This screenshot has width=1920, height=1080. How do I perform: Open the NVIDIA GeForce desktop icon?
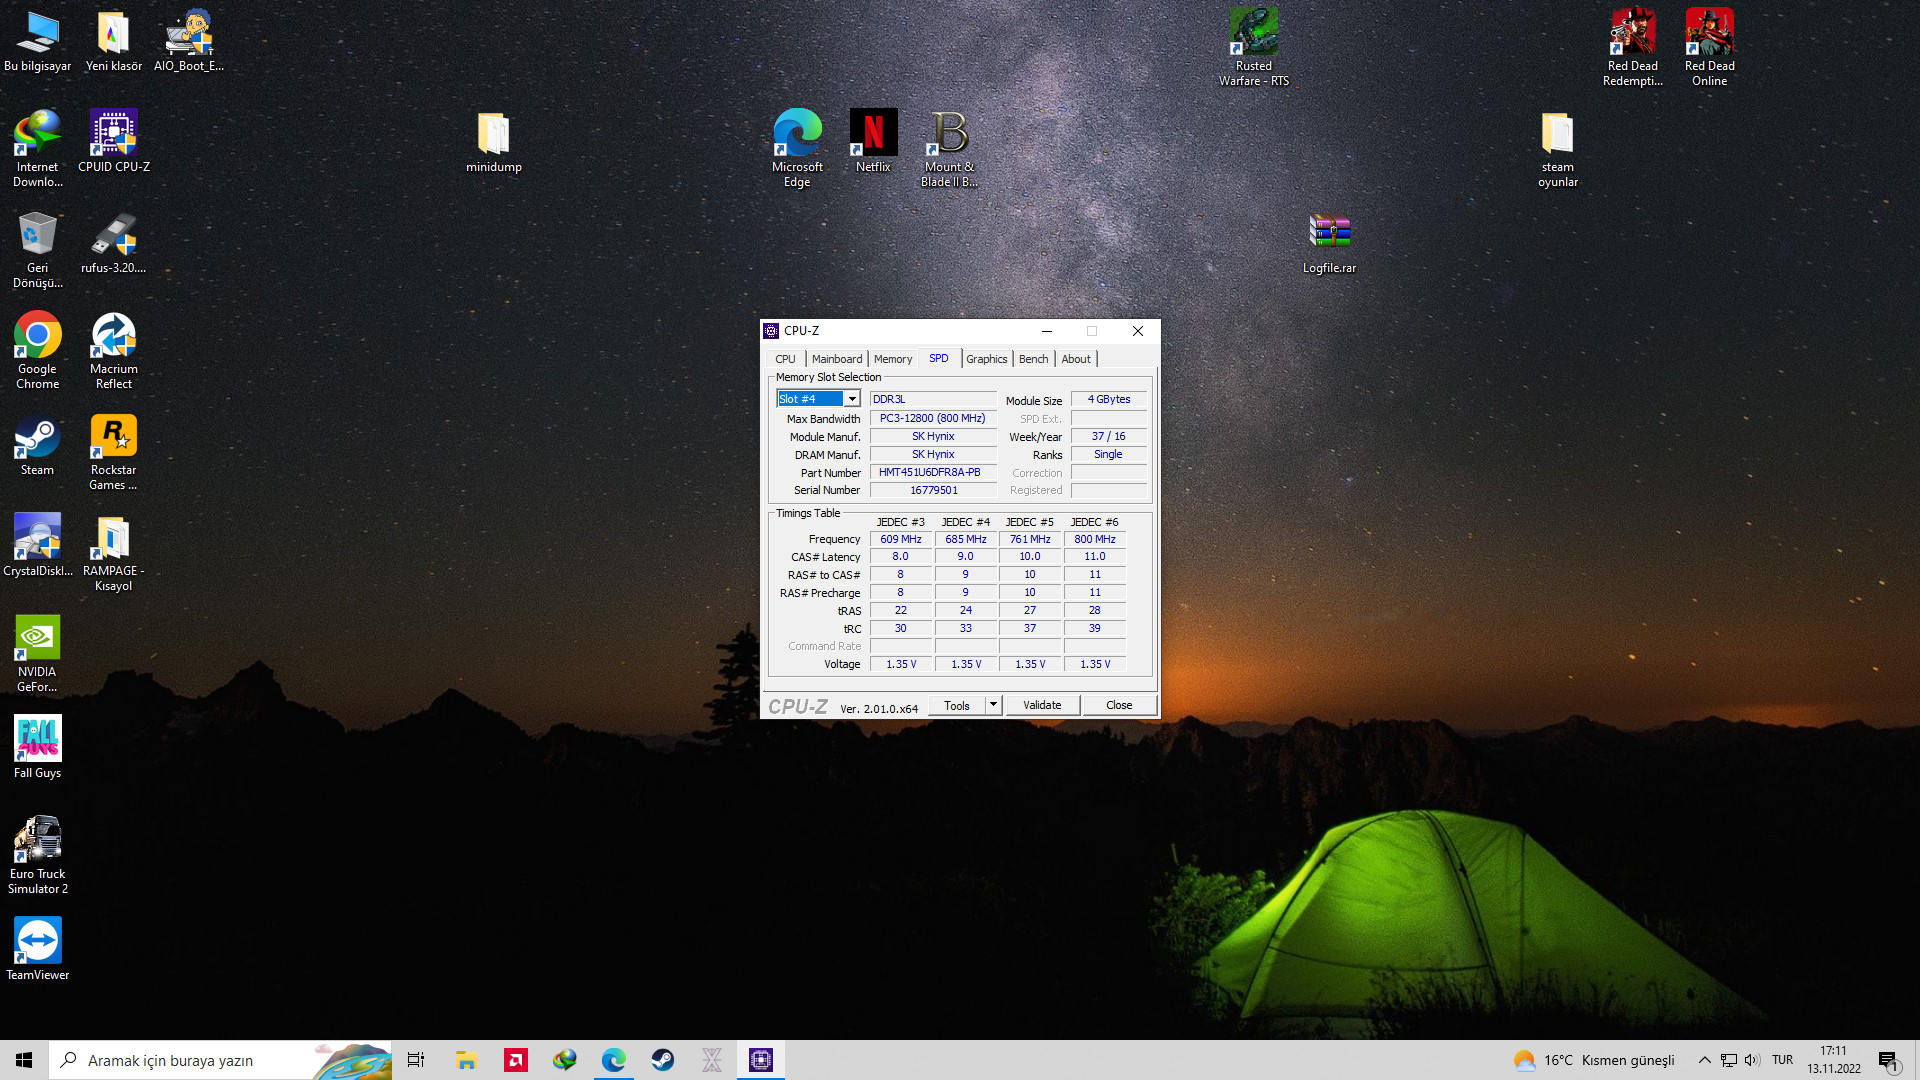pyautogui.click(x=37, y=653)
